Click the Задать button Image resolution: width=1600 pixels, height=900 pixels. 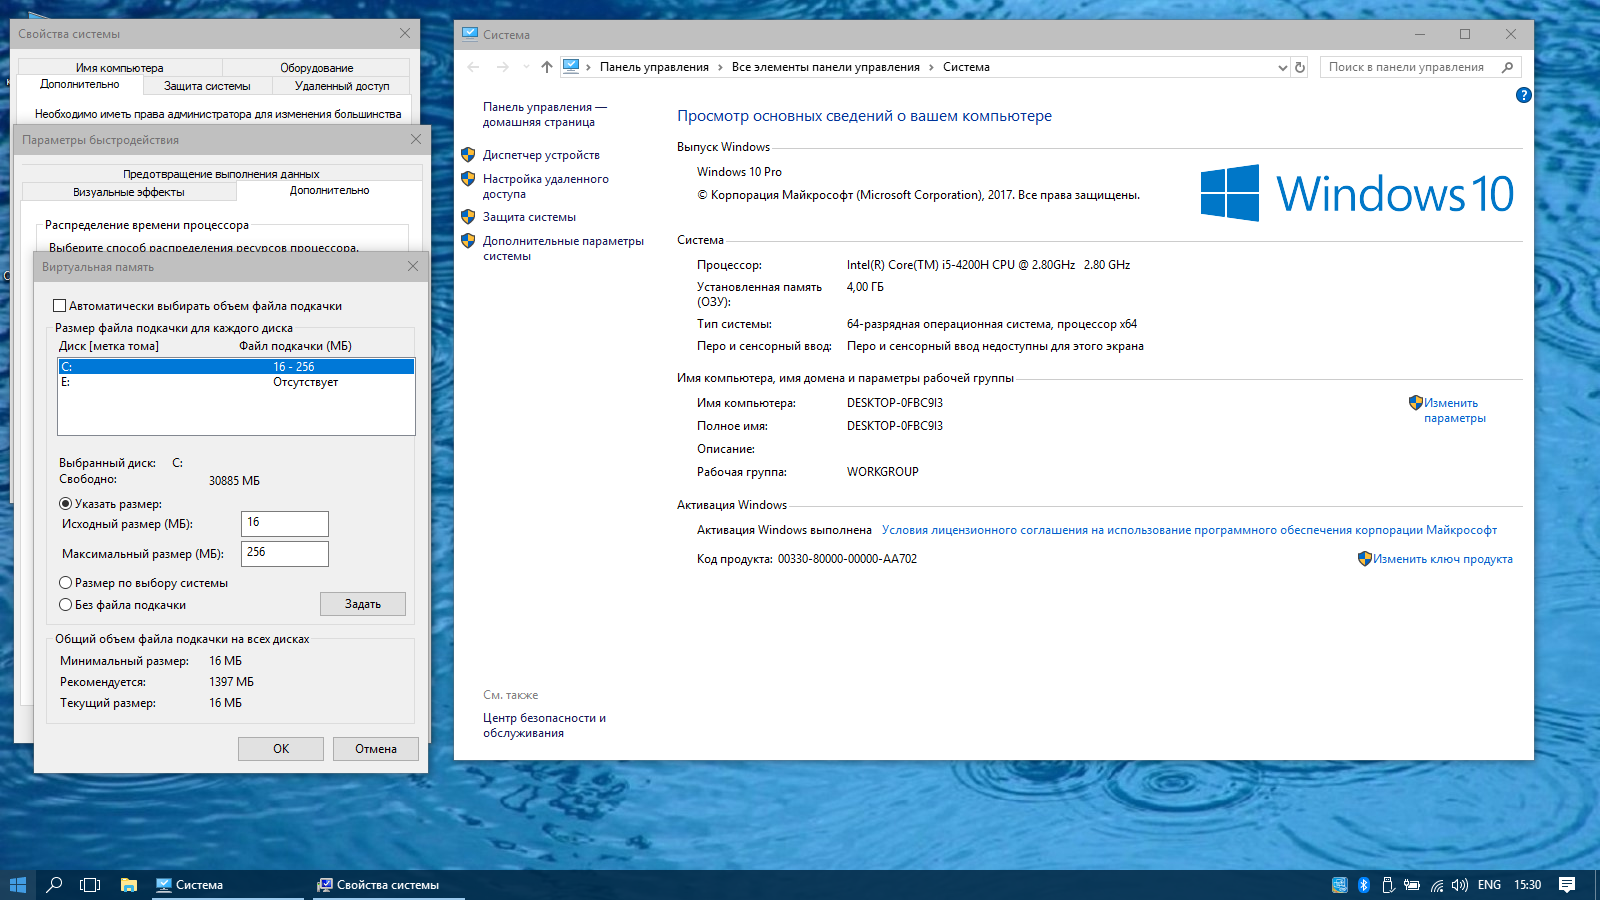pos(363,604)
